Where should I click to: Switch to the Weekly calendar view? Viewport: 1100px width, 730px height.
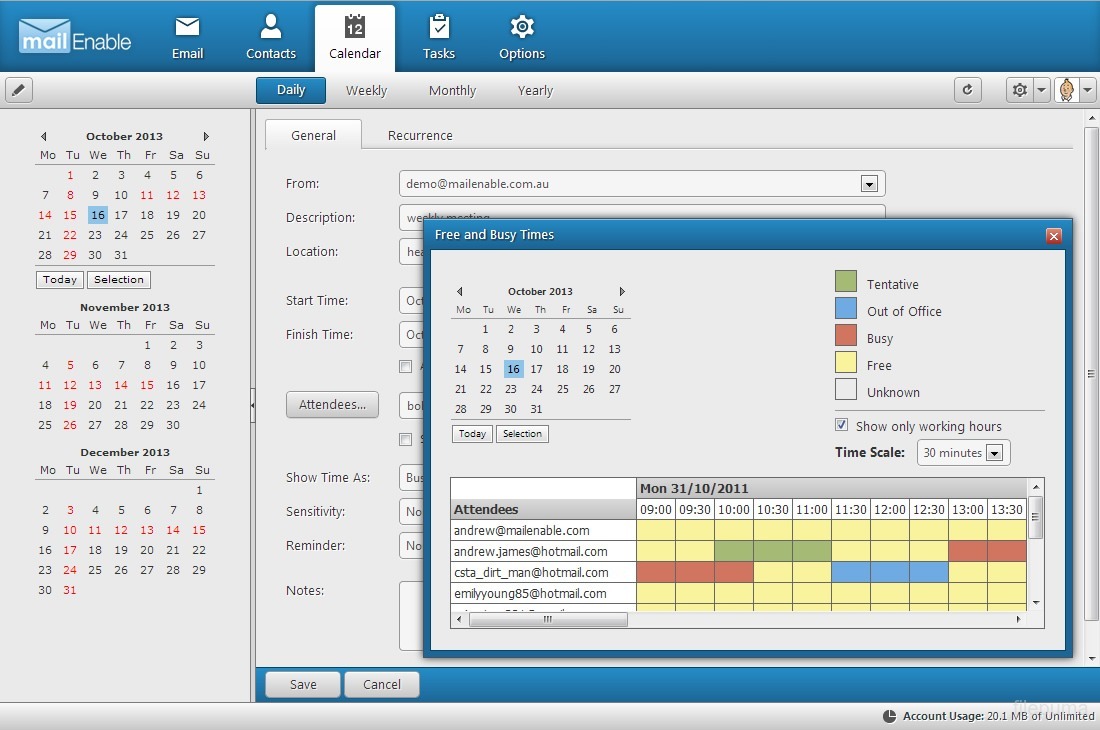pos(366,90)
